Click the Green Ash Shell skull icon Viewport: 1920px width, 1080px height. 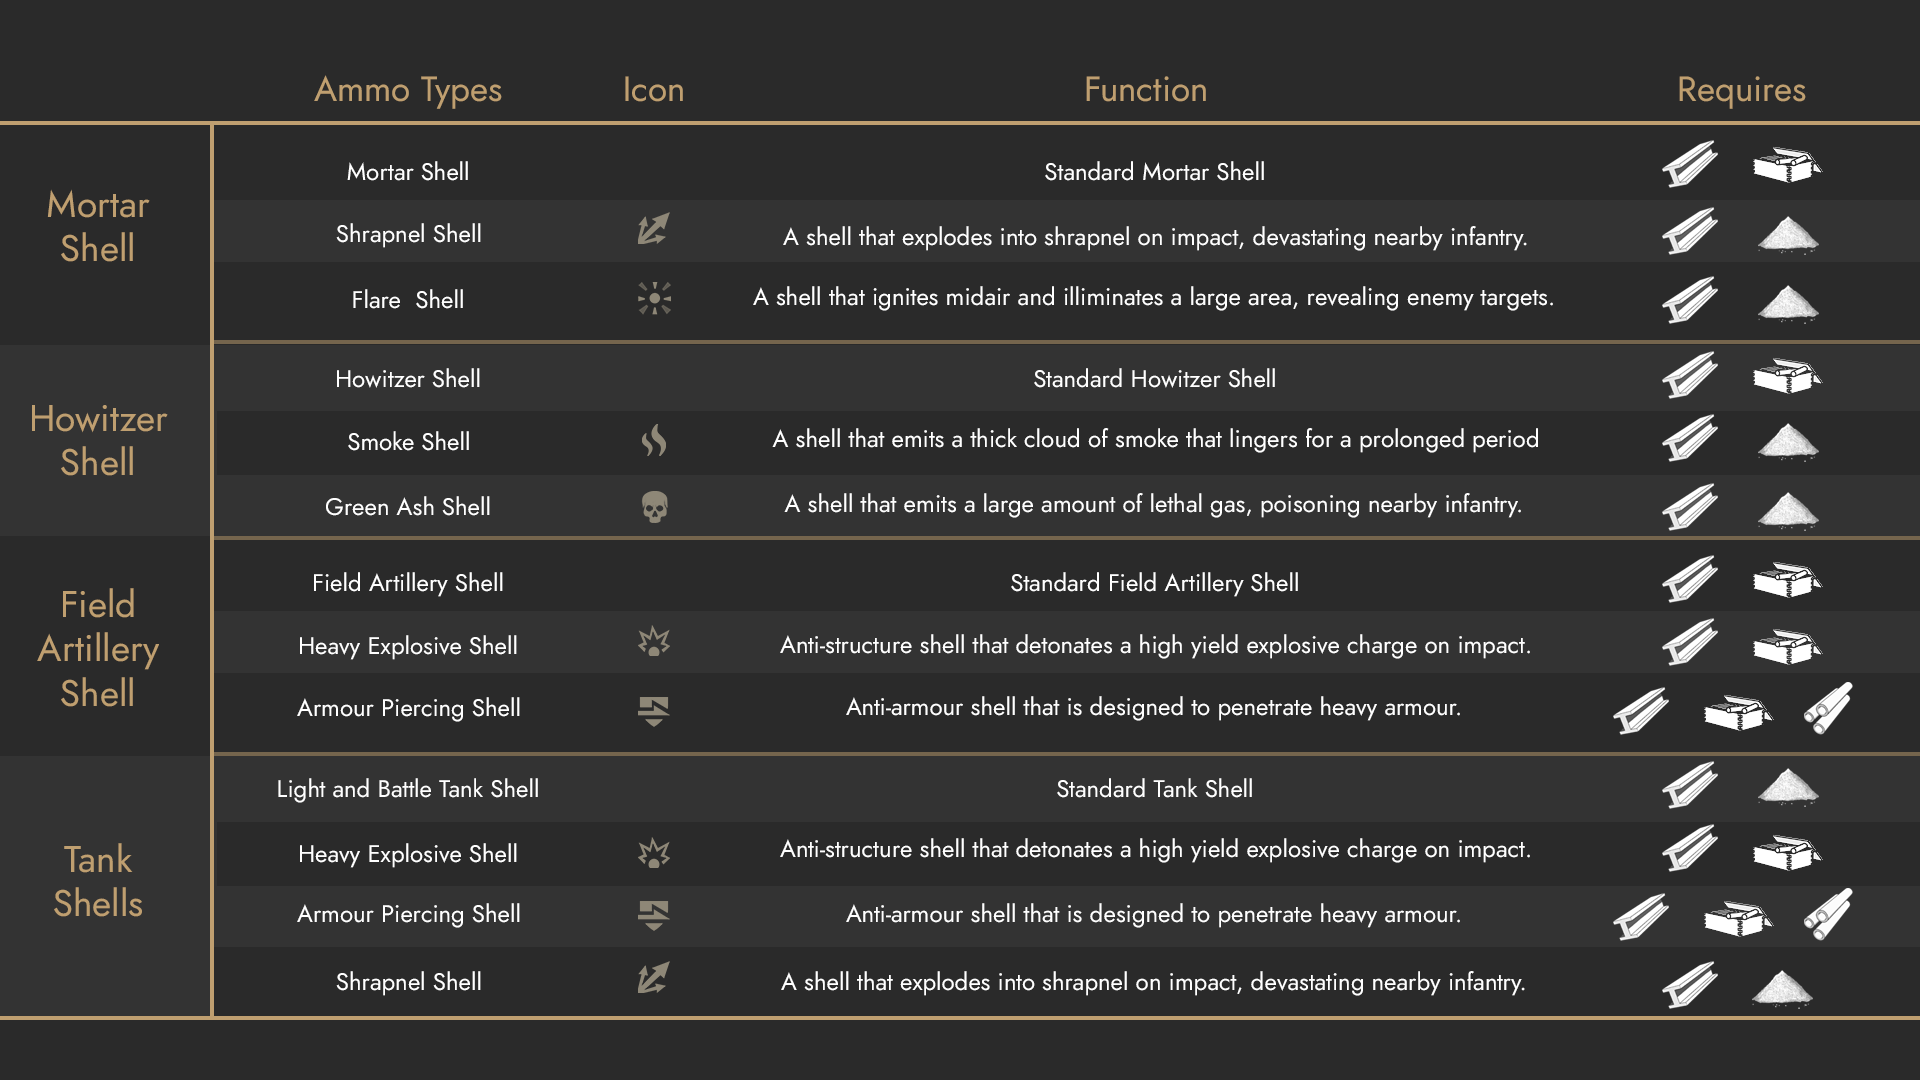pyautogui.click(x=654, y=507)
